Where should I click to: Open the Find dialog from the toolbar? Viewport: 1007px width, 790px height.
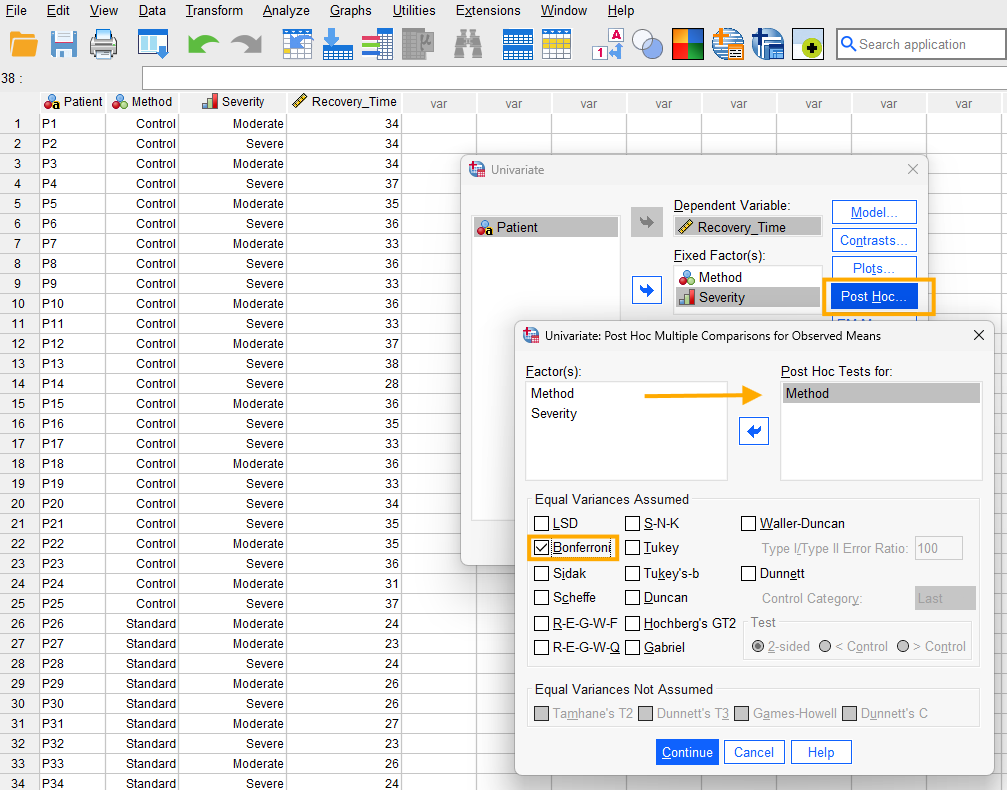(x=467, y=44)
